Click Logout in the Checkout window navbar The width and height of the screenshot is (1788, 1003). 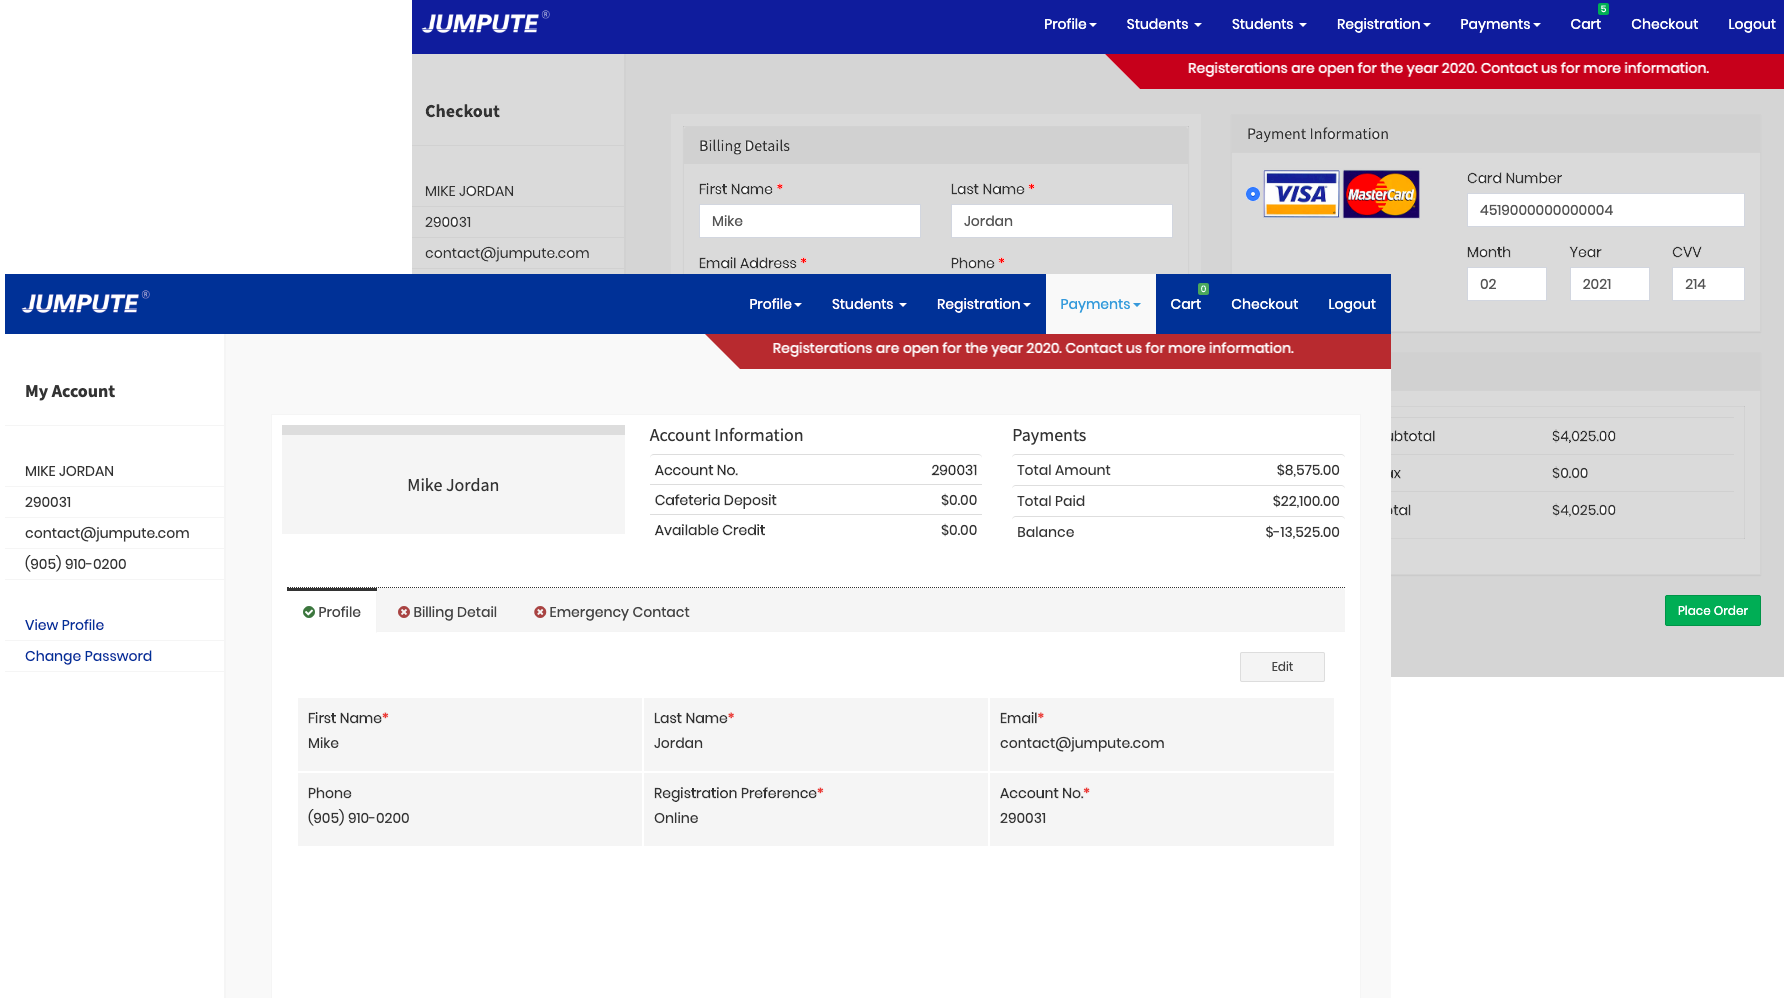click(x=1752, y=24)
